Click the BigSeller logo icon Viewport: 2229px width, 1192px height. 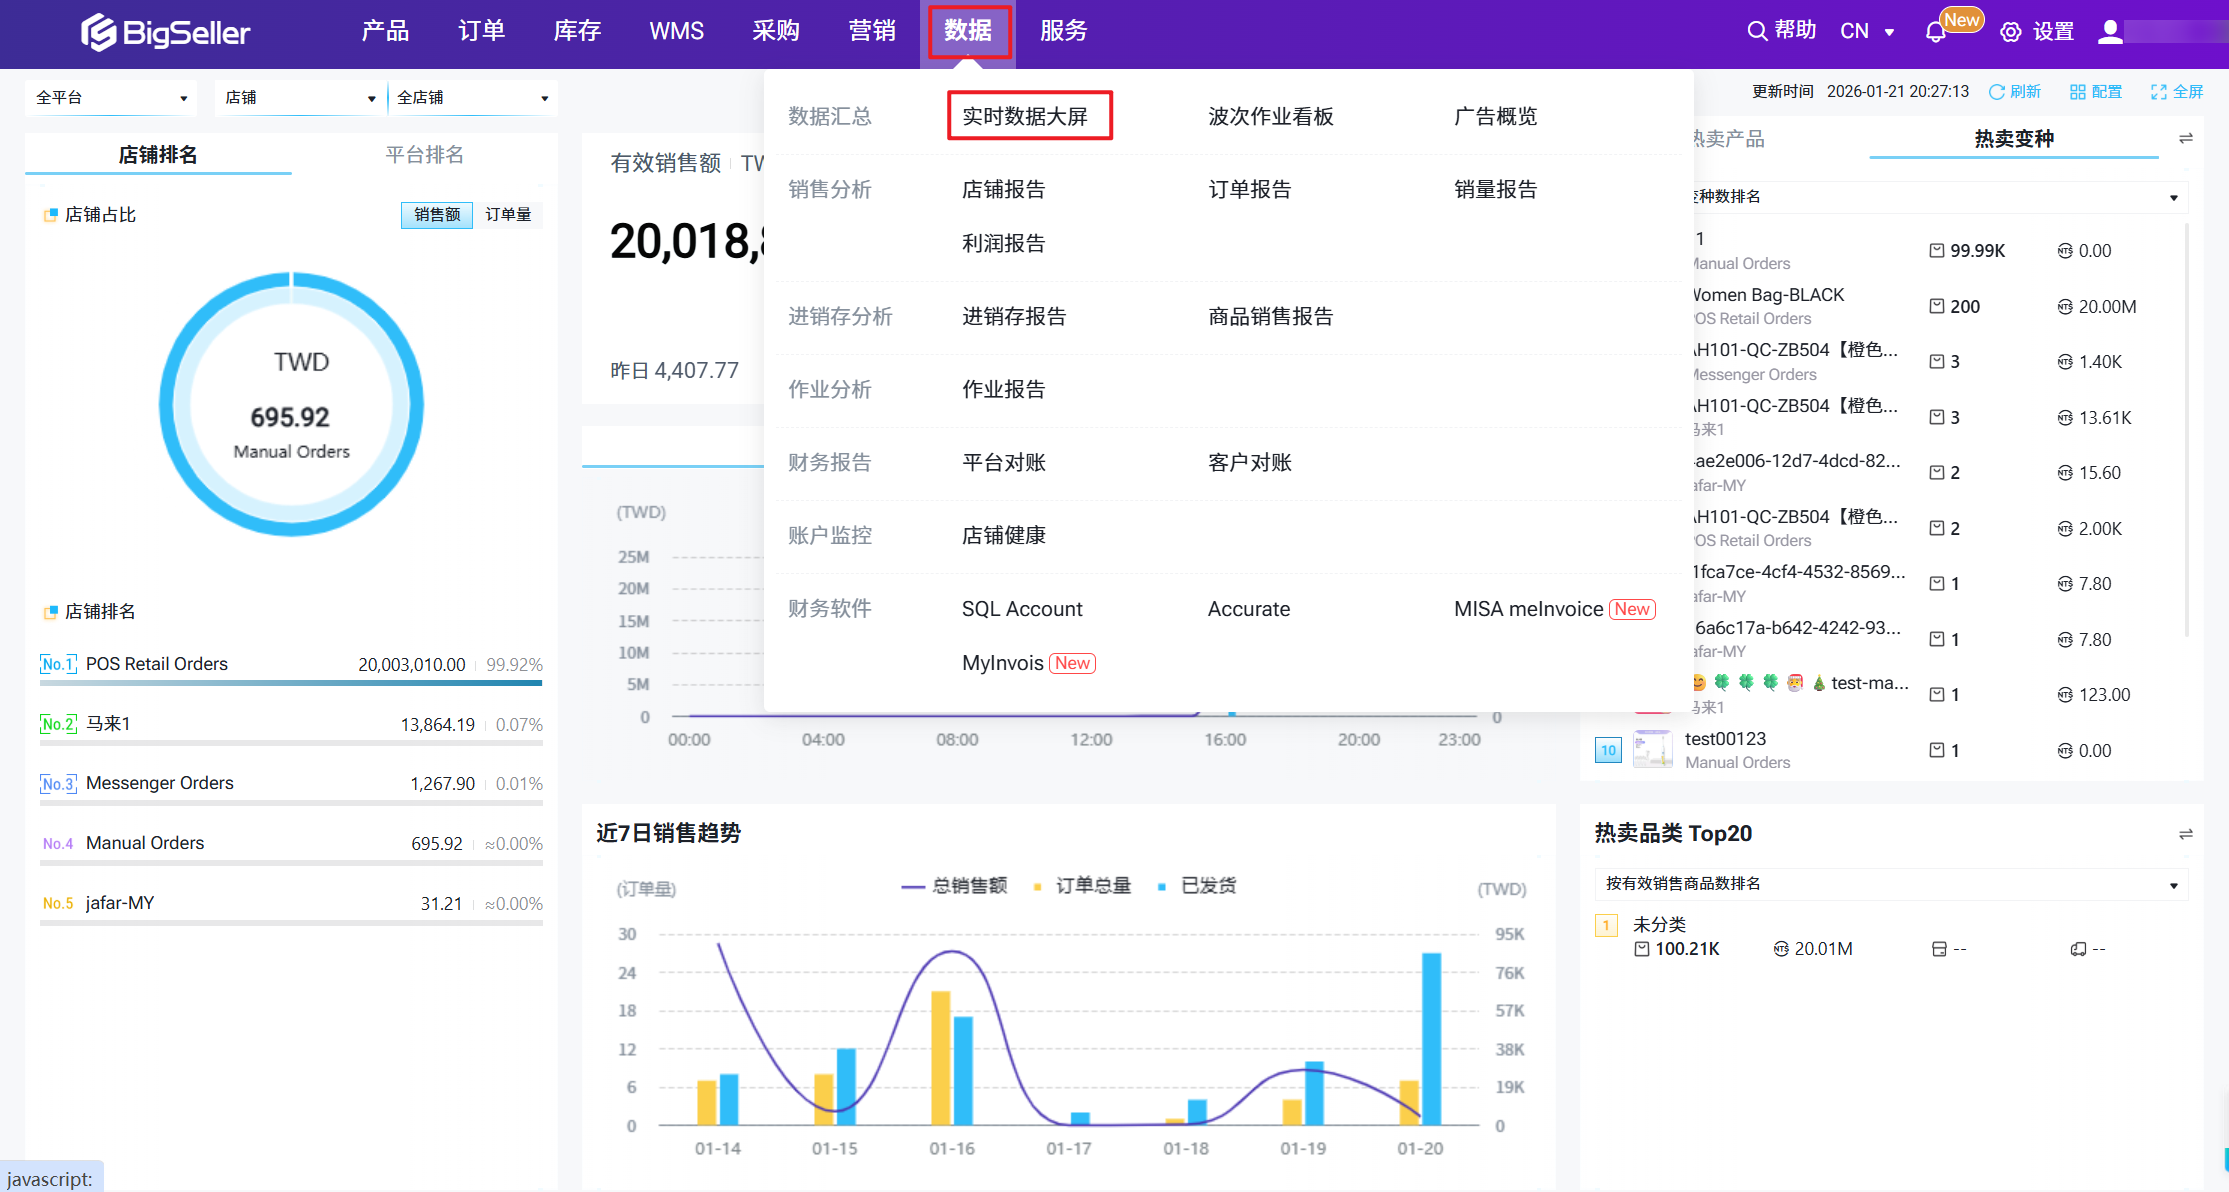[x=98, y=32]
